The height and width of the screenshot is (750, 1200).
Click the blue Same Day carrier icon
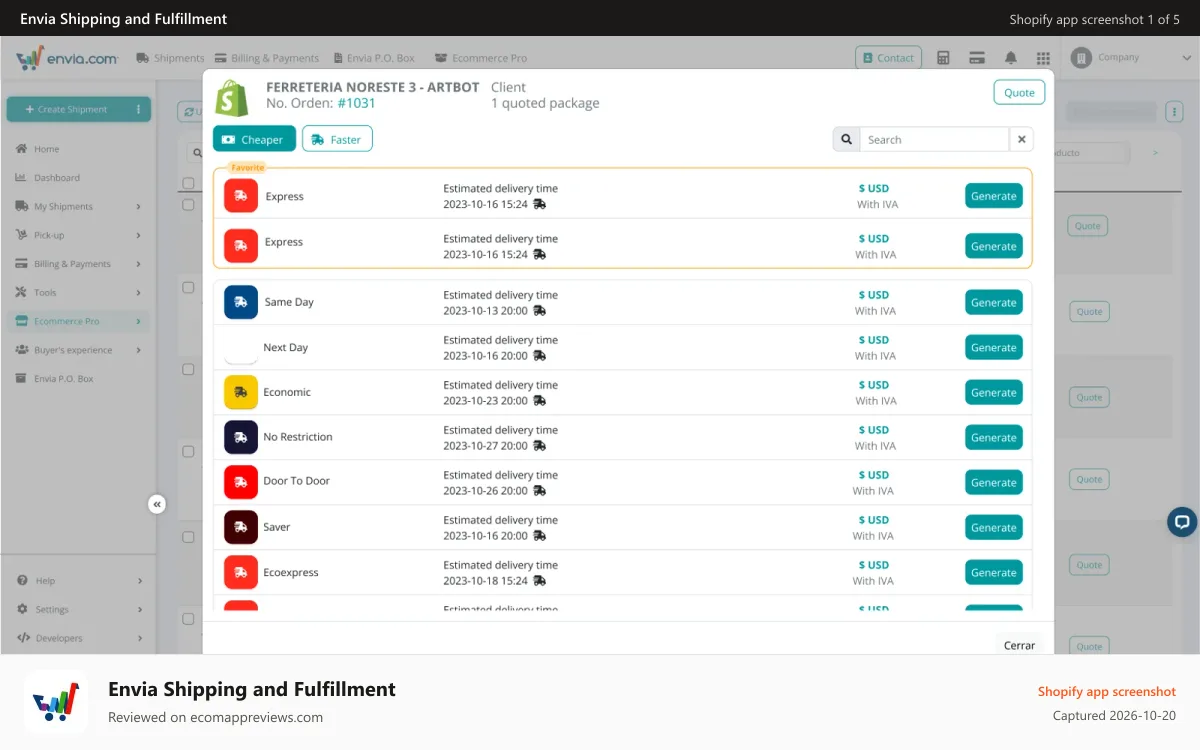point(241,302)
